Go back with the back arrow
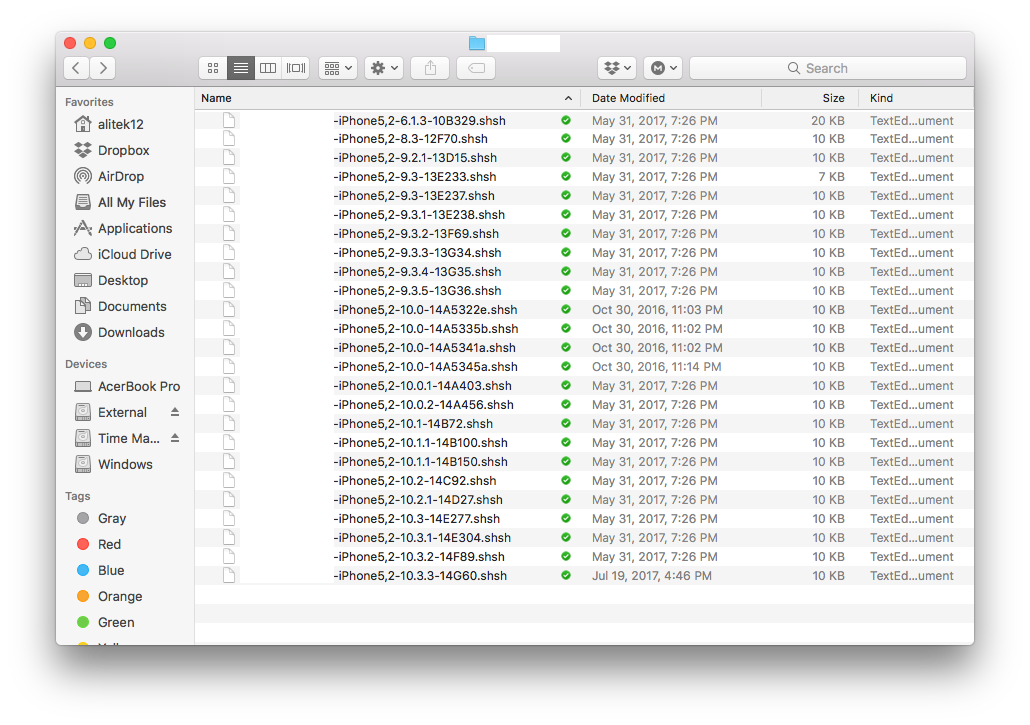This screenshot has width=1030, height=725. (x=76, y=68)
